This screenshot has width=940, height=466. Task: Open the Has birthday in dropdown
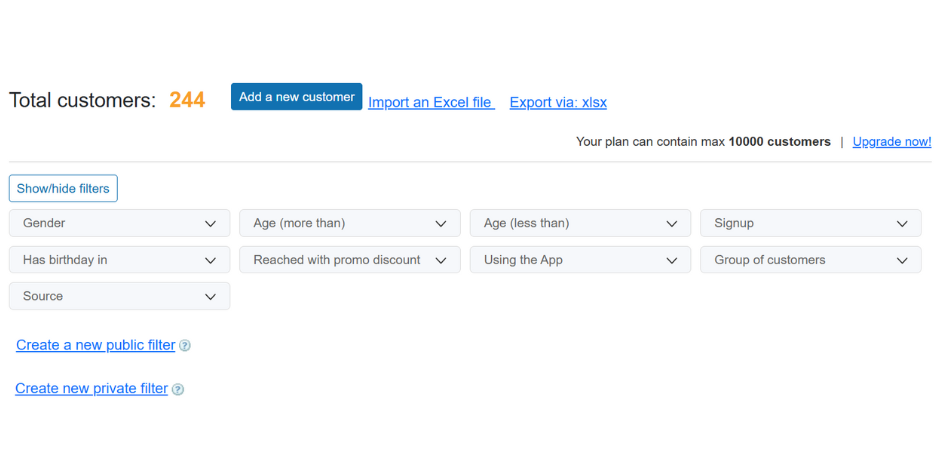pyautogui.click(x=119, y=260)
